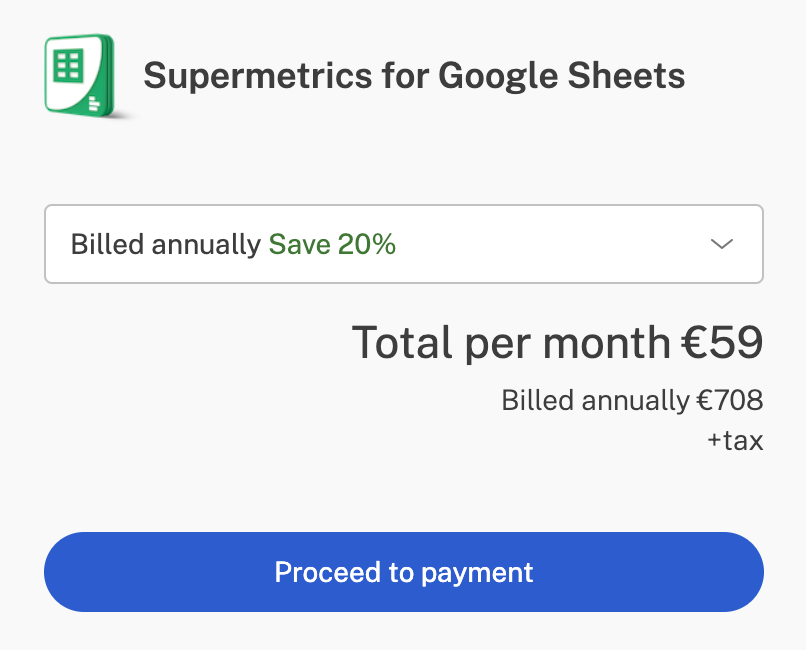Click the word month in total line
The height and width of the screenshot is (650, 806).
pyautogui.click(x=607, y=343)
